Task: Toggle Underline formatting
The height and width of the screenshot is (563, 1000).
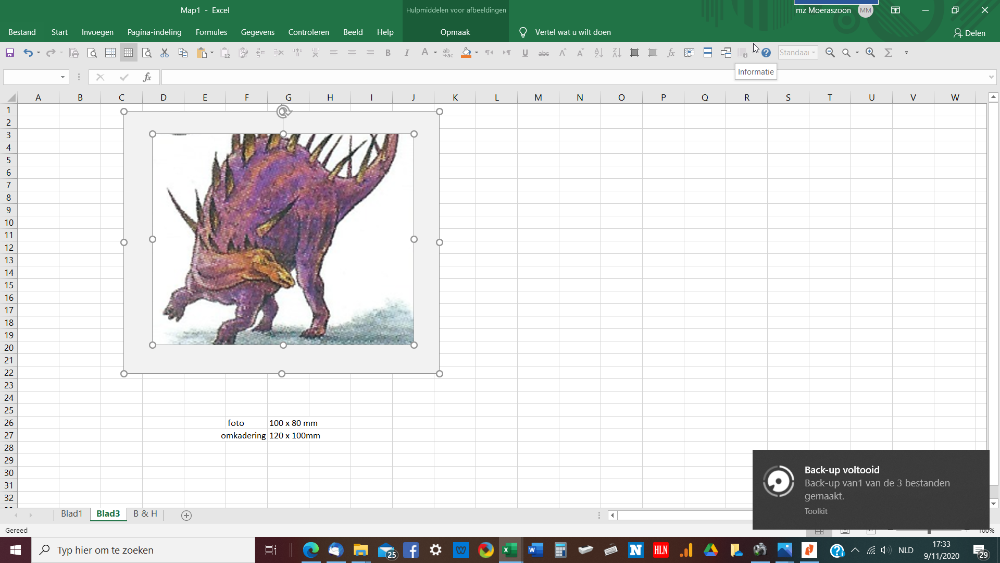Action: (525, 53)
